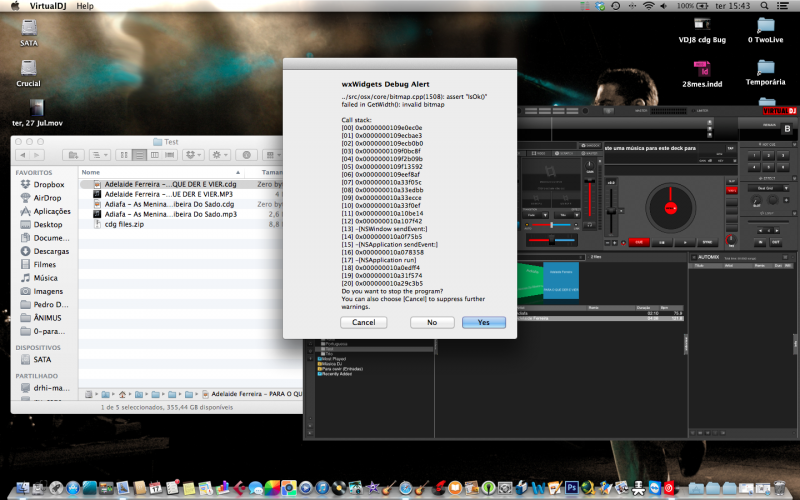Image resolution: width=800 pixels, height=500 pixels.
Task: Open the Help menu
Action: point(85,6)
